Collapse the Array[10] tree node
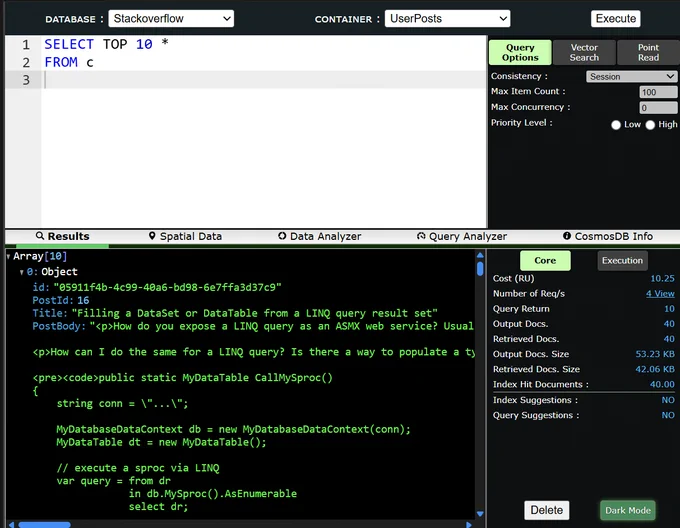The image size is (680, 528). click(x=8, y=257)
